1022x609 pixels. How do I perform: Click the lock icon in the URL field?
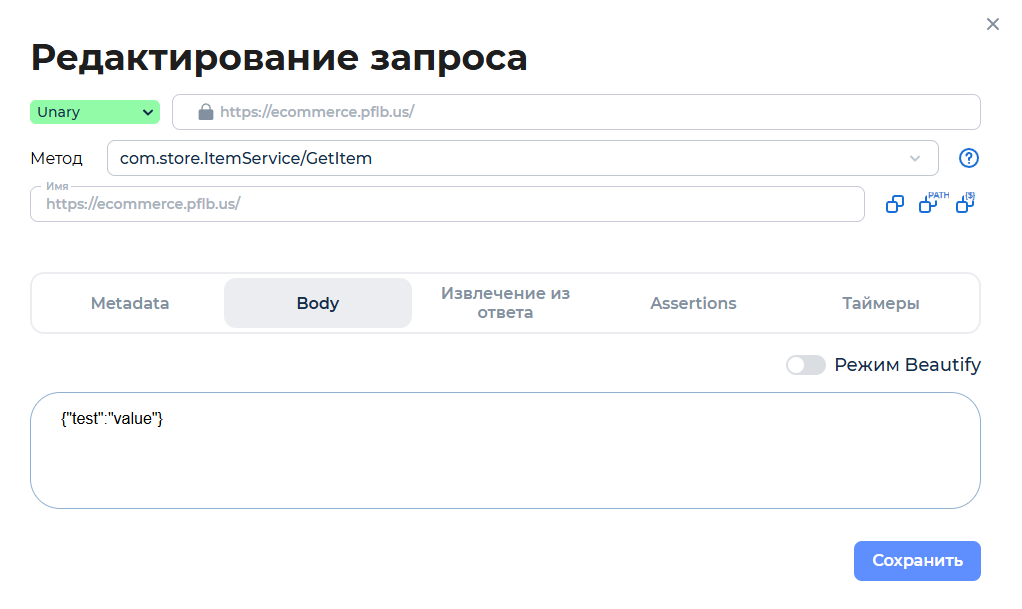point(205,111)
